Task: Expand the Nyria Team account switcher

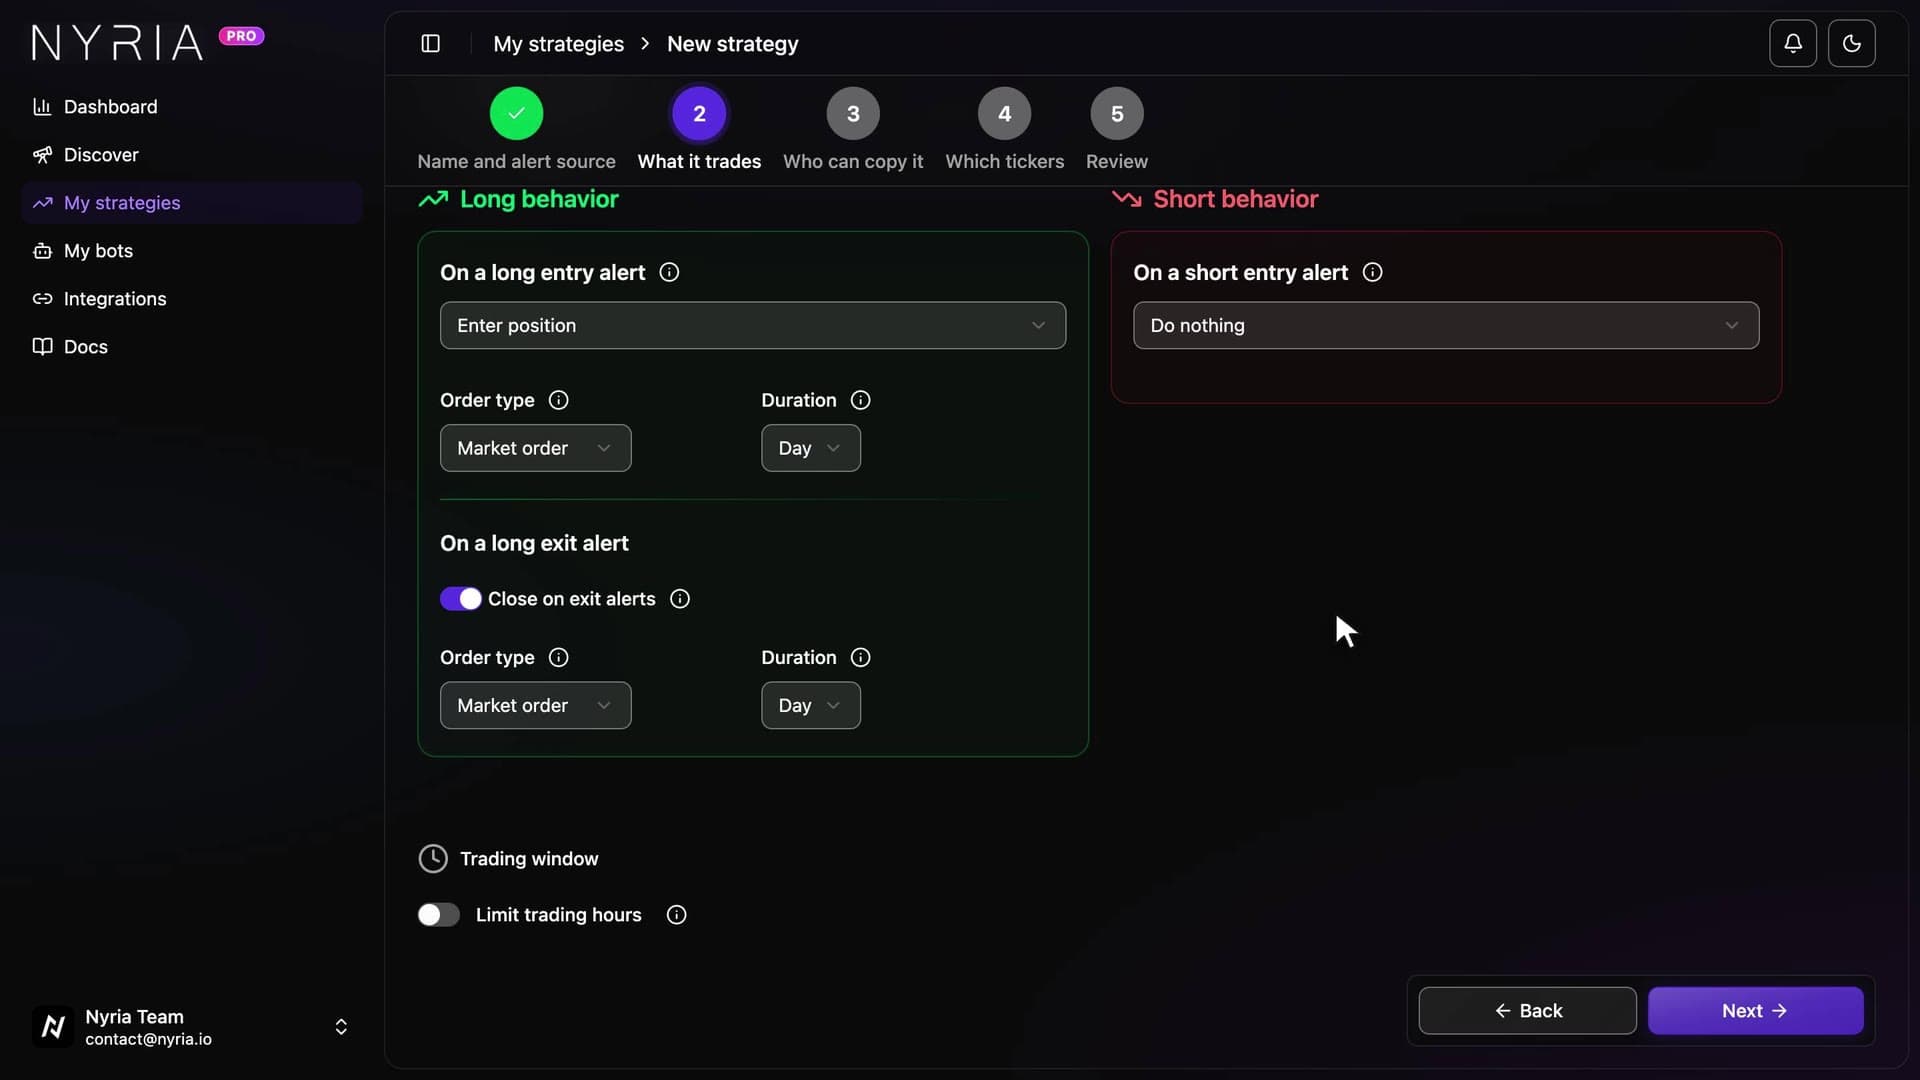Action: tap(341, 1027)
